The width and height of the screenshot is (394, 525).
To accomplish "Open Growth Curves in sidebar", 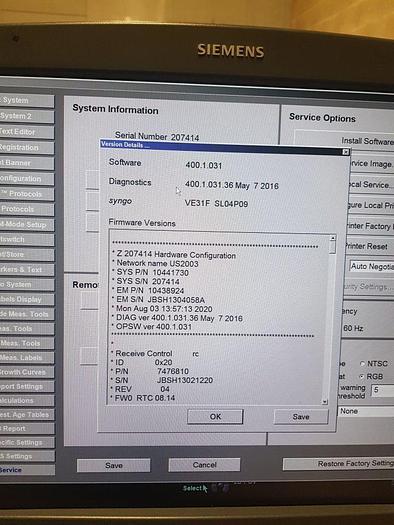I will (27, 372).
